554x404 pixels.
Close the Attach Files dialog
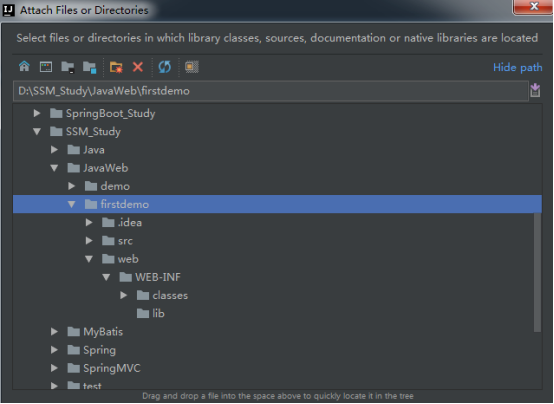[x=533, y=6]
